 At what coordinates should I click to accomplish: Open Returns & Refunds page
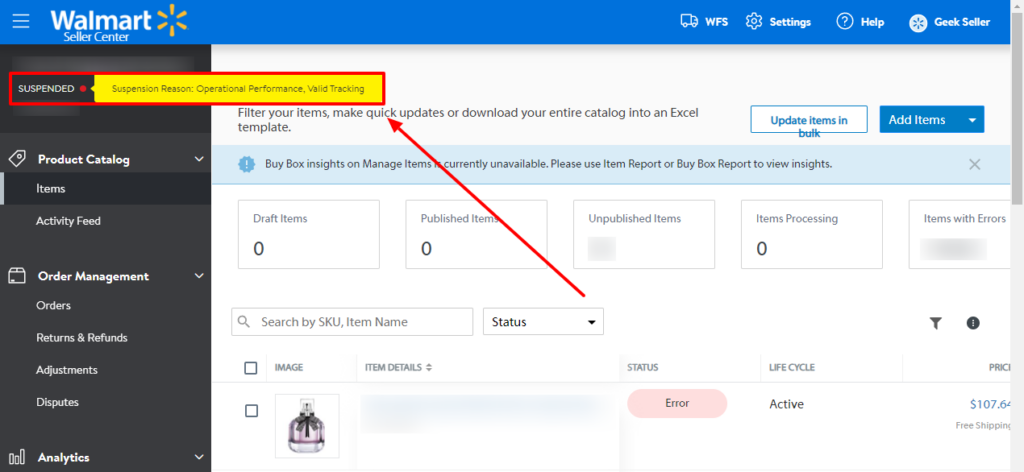82,338
